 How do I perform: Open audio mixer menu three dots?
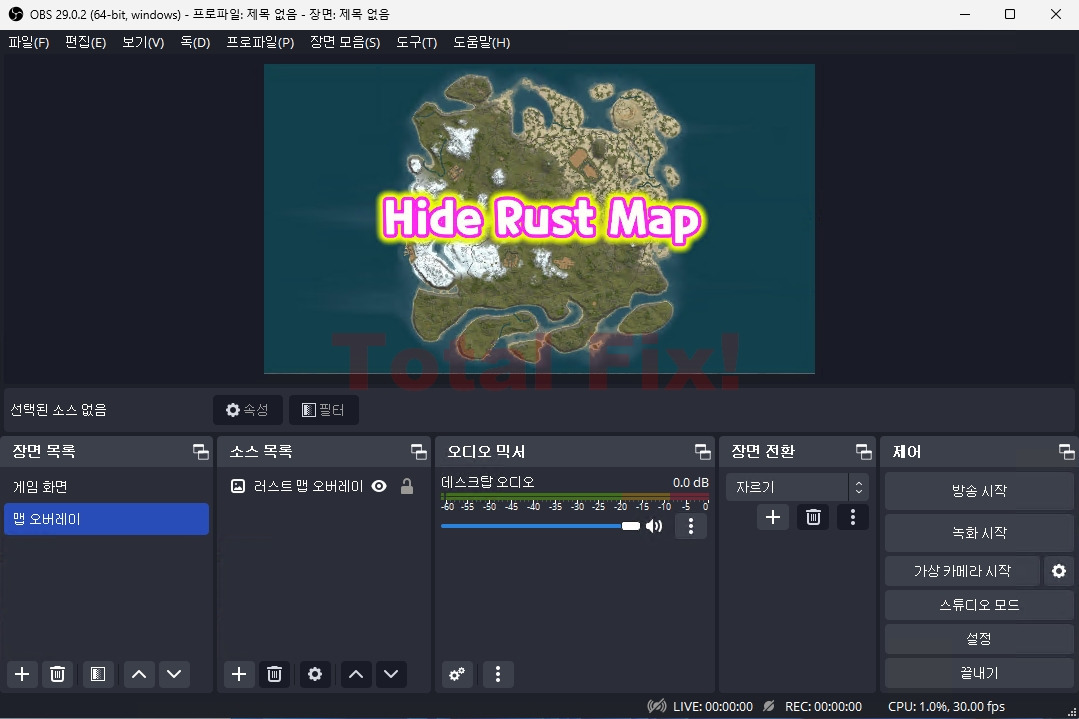[498, 674]
